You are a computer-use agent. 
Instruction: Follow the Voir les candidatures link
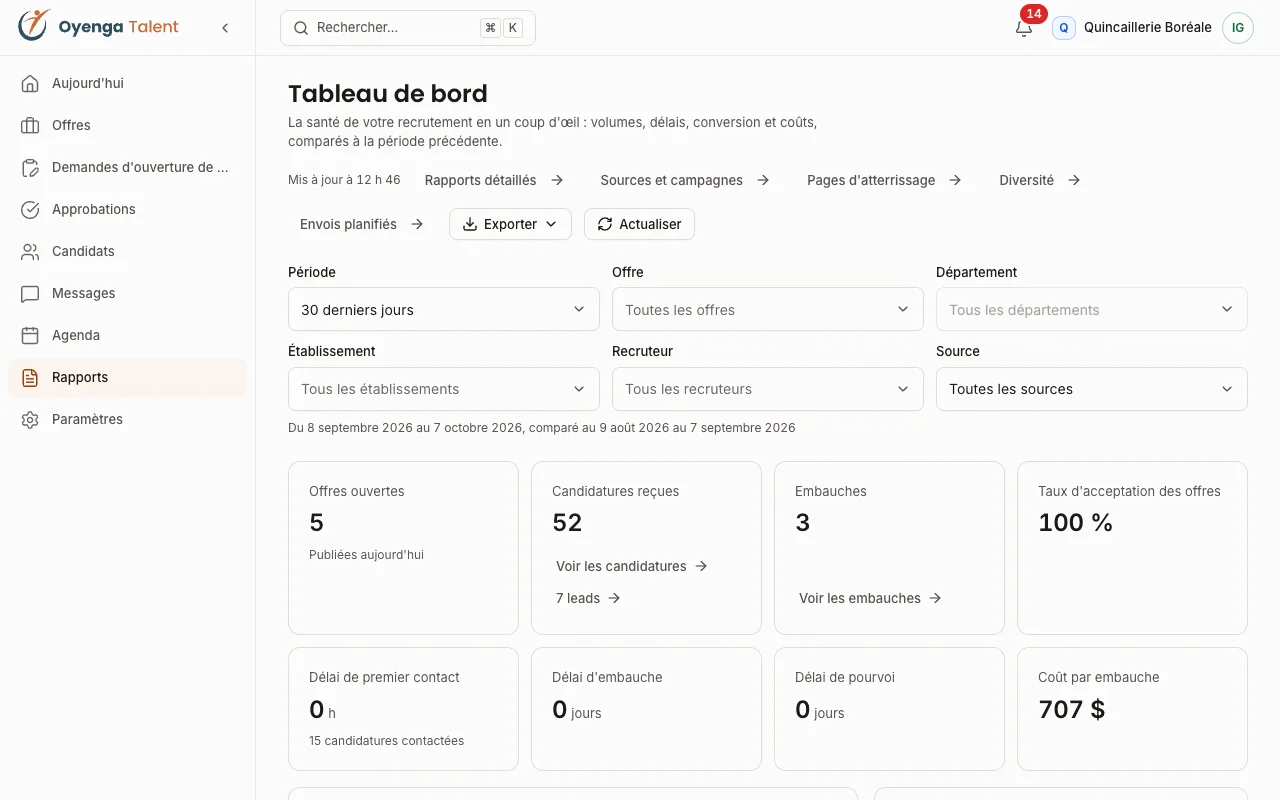tap(632, 566)
